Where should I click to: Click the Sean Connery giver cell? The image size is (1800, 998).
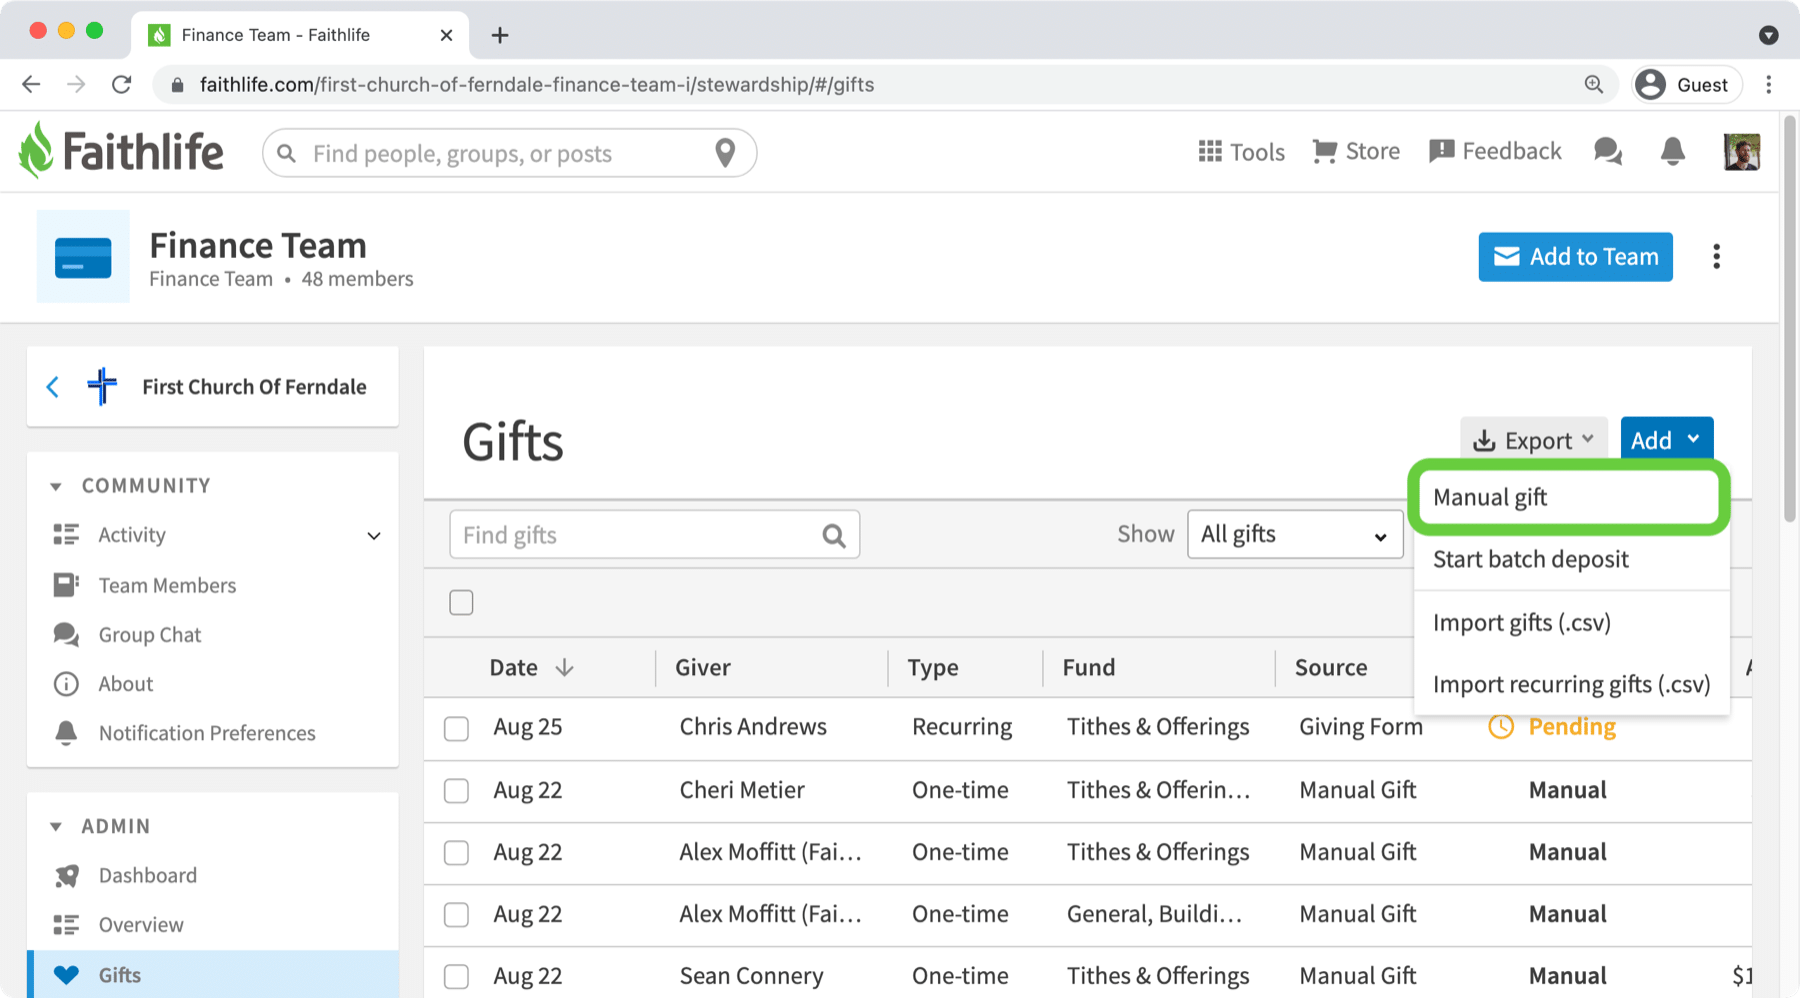[751, 976]
